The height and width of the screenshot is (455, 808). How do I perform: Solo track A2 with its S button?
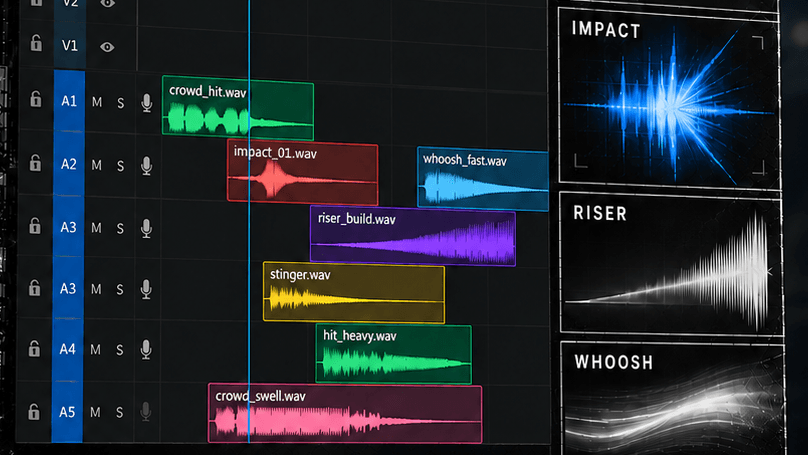click(121, 166)
